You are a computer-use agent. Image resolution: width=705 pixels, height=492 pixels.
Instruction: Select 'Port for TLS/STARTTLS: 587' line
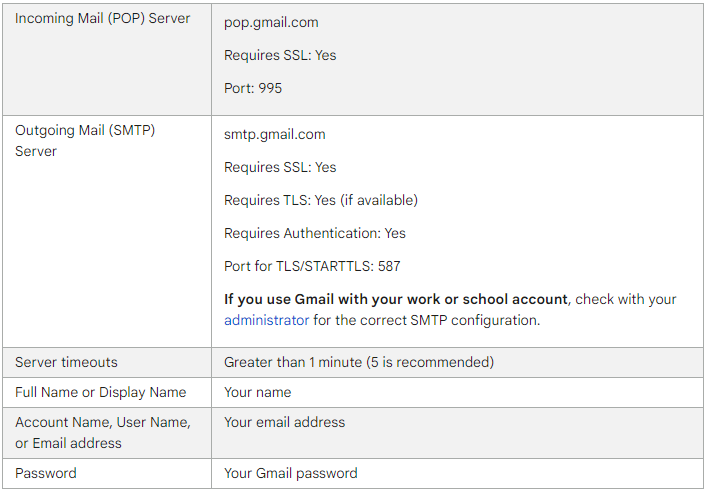click(312, 266)
